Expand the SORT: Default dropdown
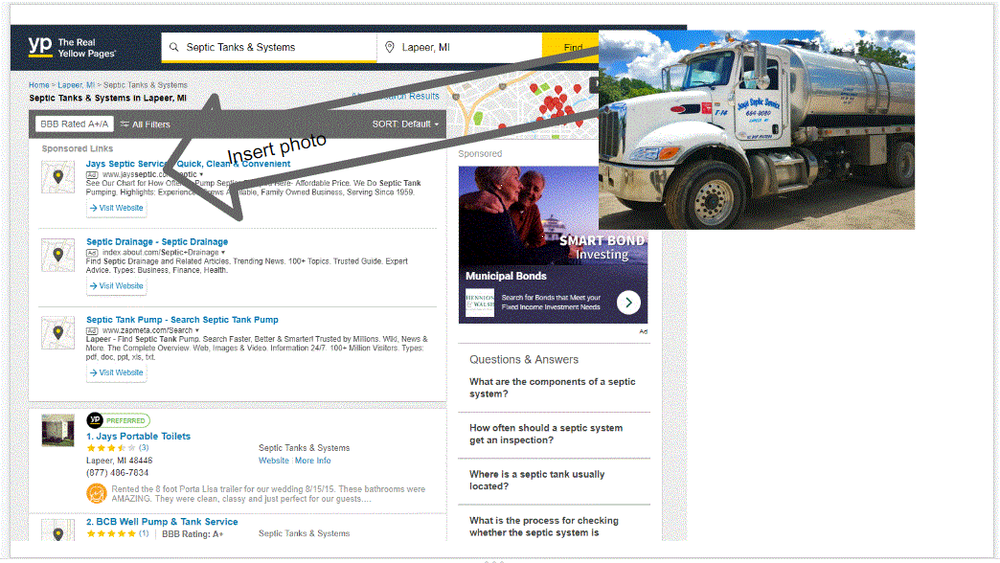The image size is (1000, 563). 406,124
